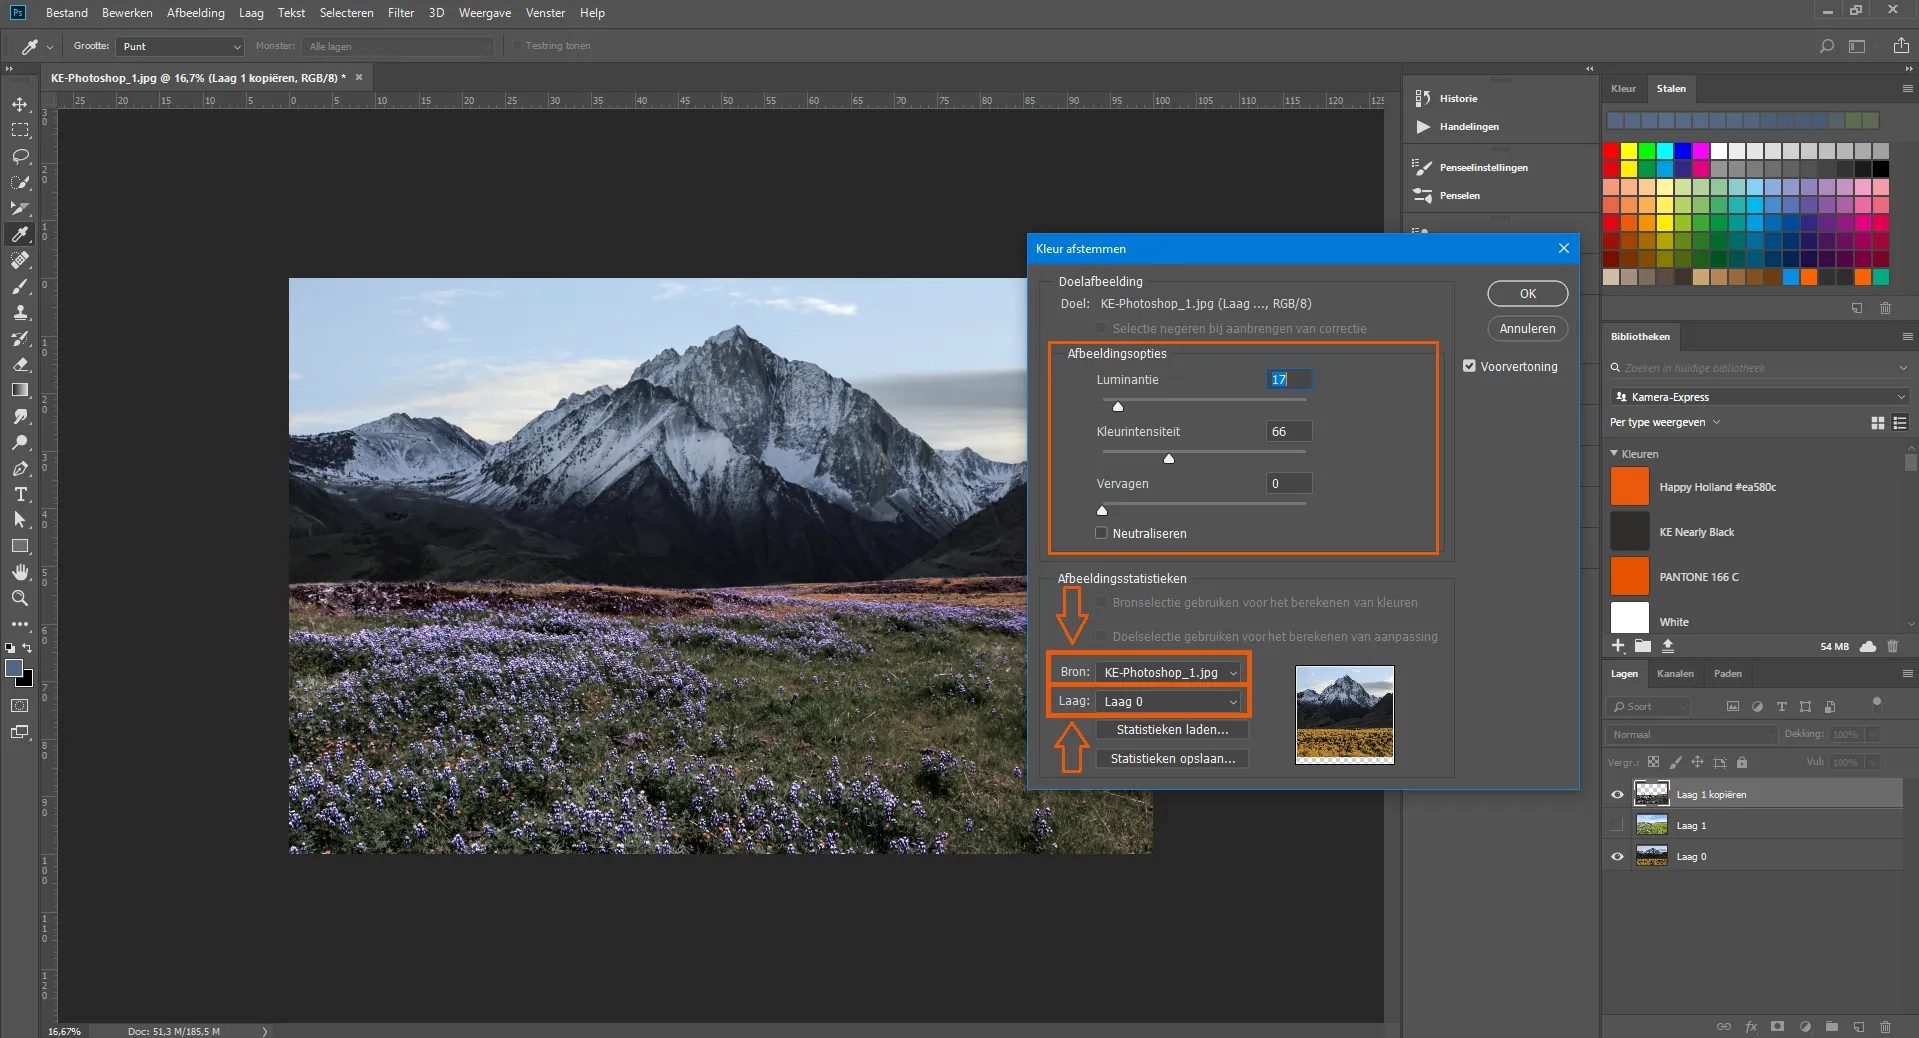Select Happy Holland #ea580c color swatch

point(1629,487)
